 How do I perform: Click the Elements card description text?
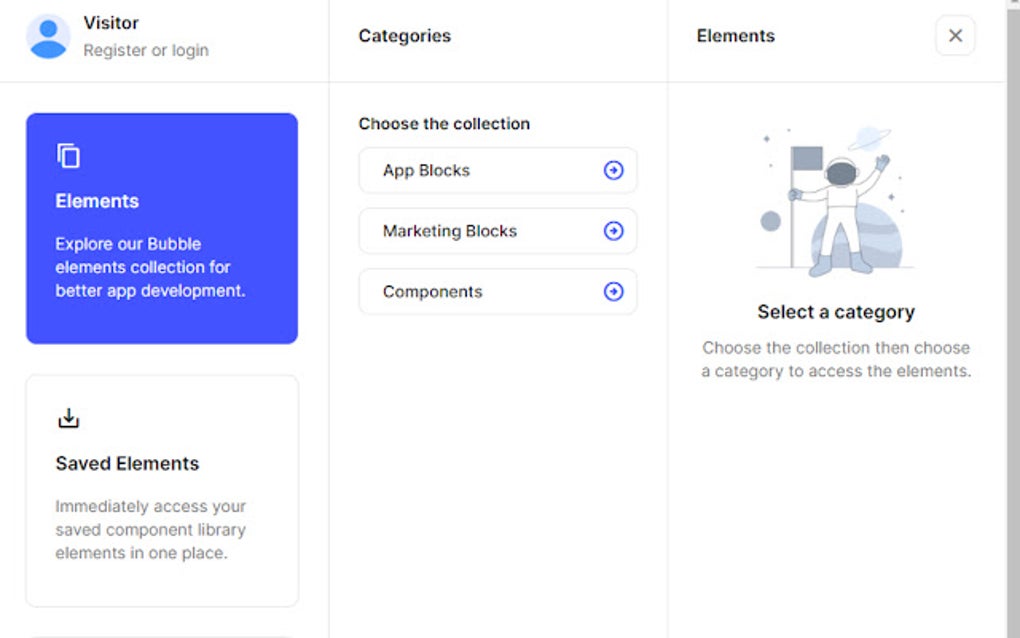150,268
